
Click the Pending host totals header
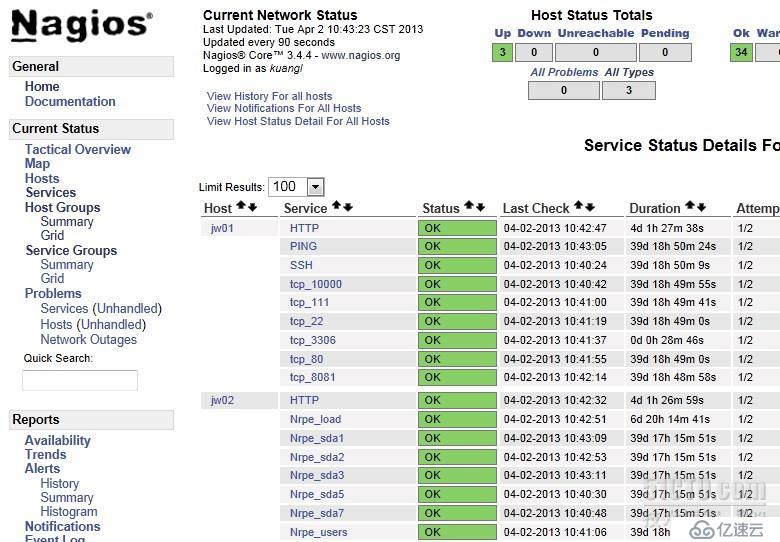665,33
